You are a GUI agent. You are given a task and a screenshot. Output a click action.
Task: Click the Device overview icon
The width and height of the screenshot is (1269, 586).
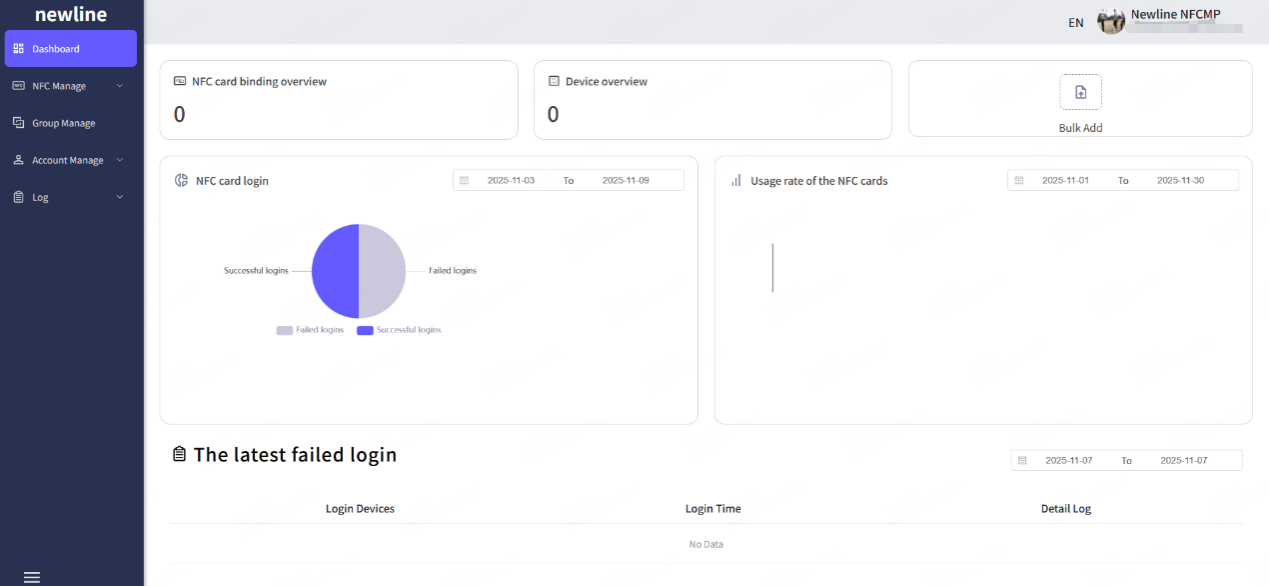pos(554,81)
